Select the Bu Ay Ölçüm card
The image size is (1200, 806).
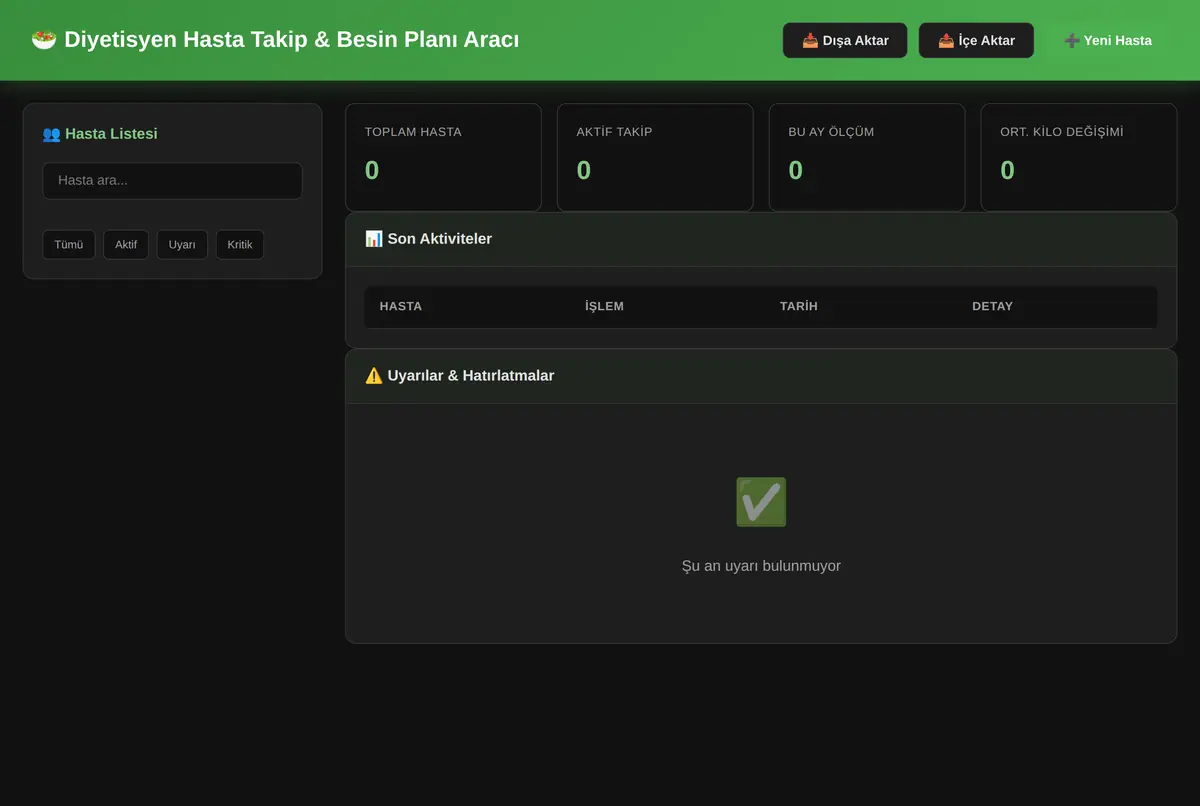click(867, 157)
